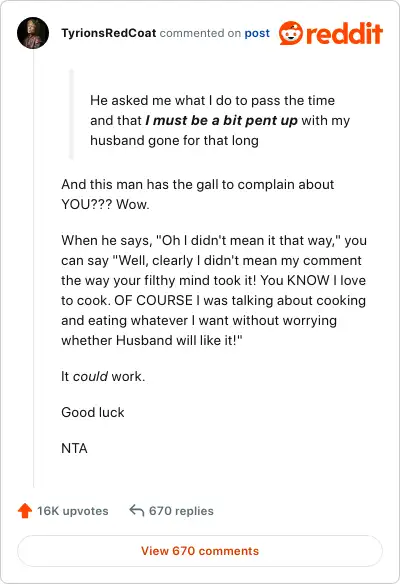The height and width of the screenshot is (584, 400).
Task: Click the bold "I must be a bit pent up" text
Action: tap(221, 120)
